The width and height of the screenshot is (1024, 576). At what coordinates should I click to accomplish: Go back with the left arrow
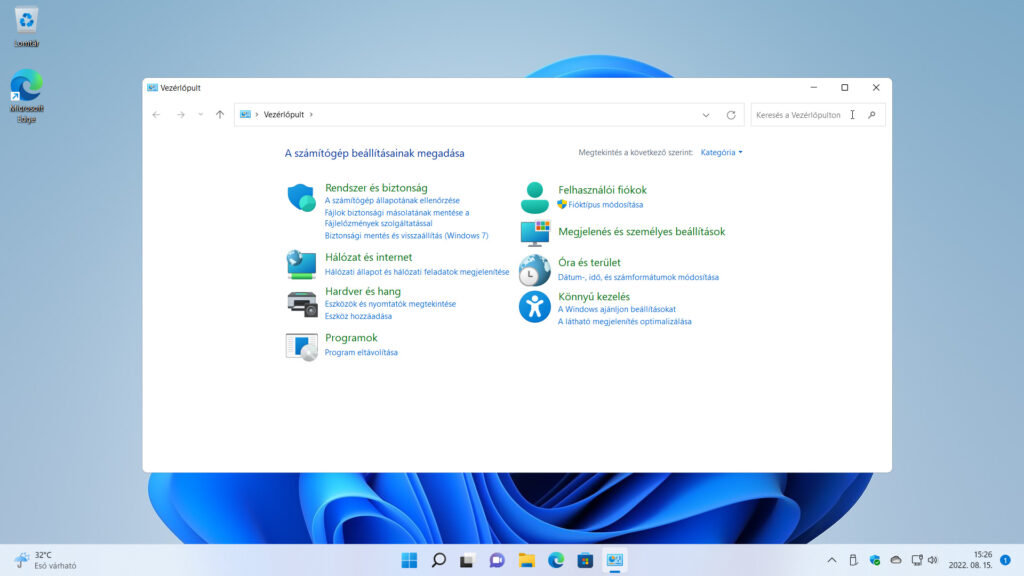[x=156, y=115]
